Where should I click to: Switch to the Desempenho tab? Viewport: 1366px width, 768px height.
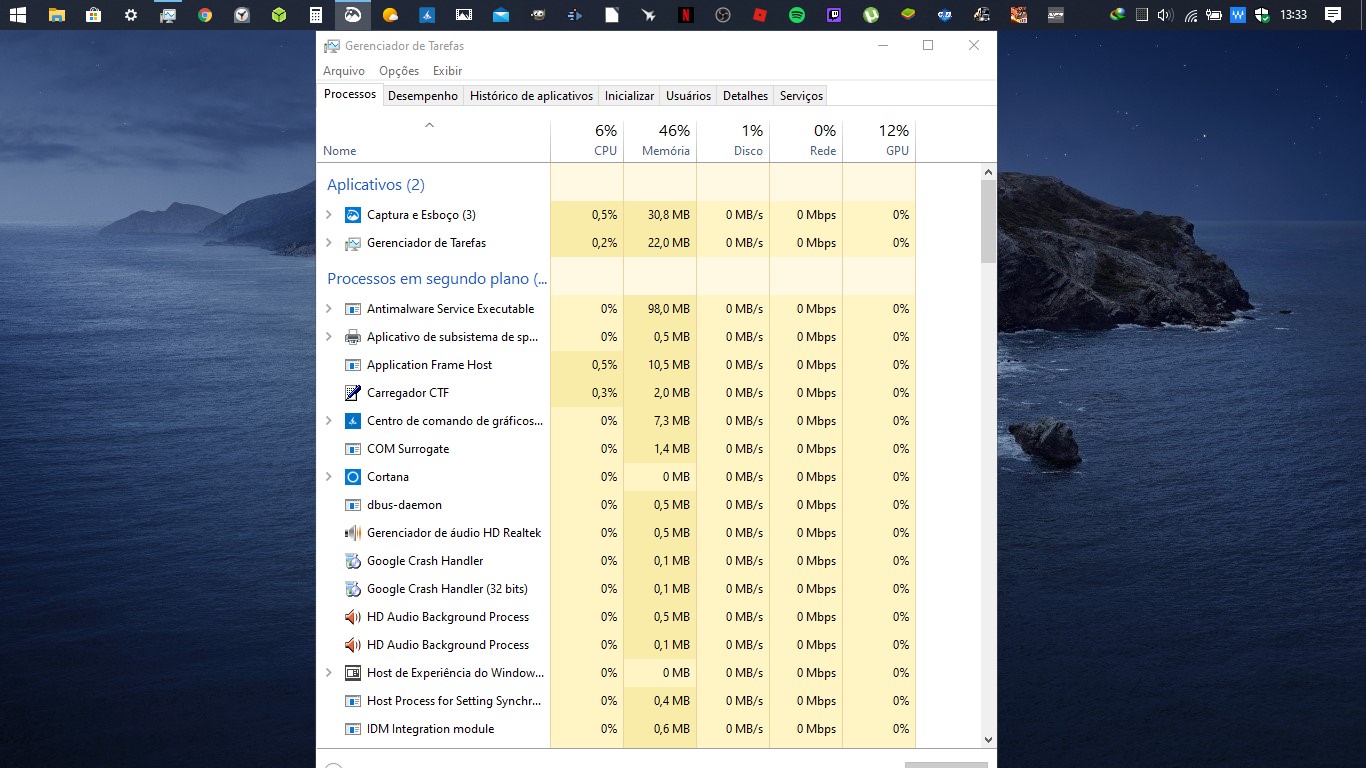[x=423, y=96]
